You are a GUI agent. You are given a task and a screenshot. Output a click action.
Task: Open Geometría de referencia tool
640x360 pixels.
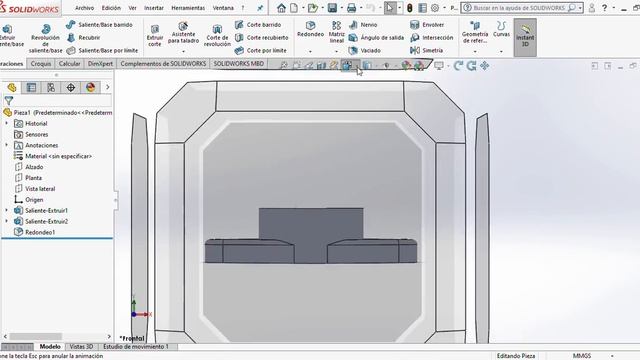click(x=475, y=32)
